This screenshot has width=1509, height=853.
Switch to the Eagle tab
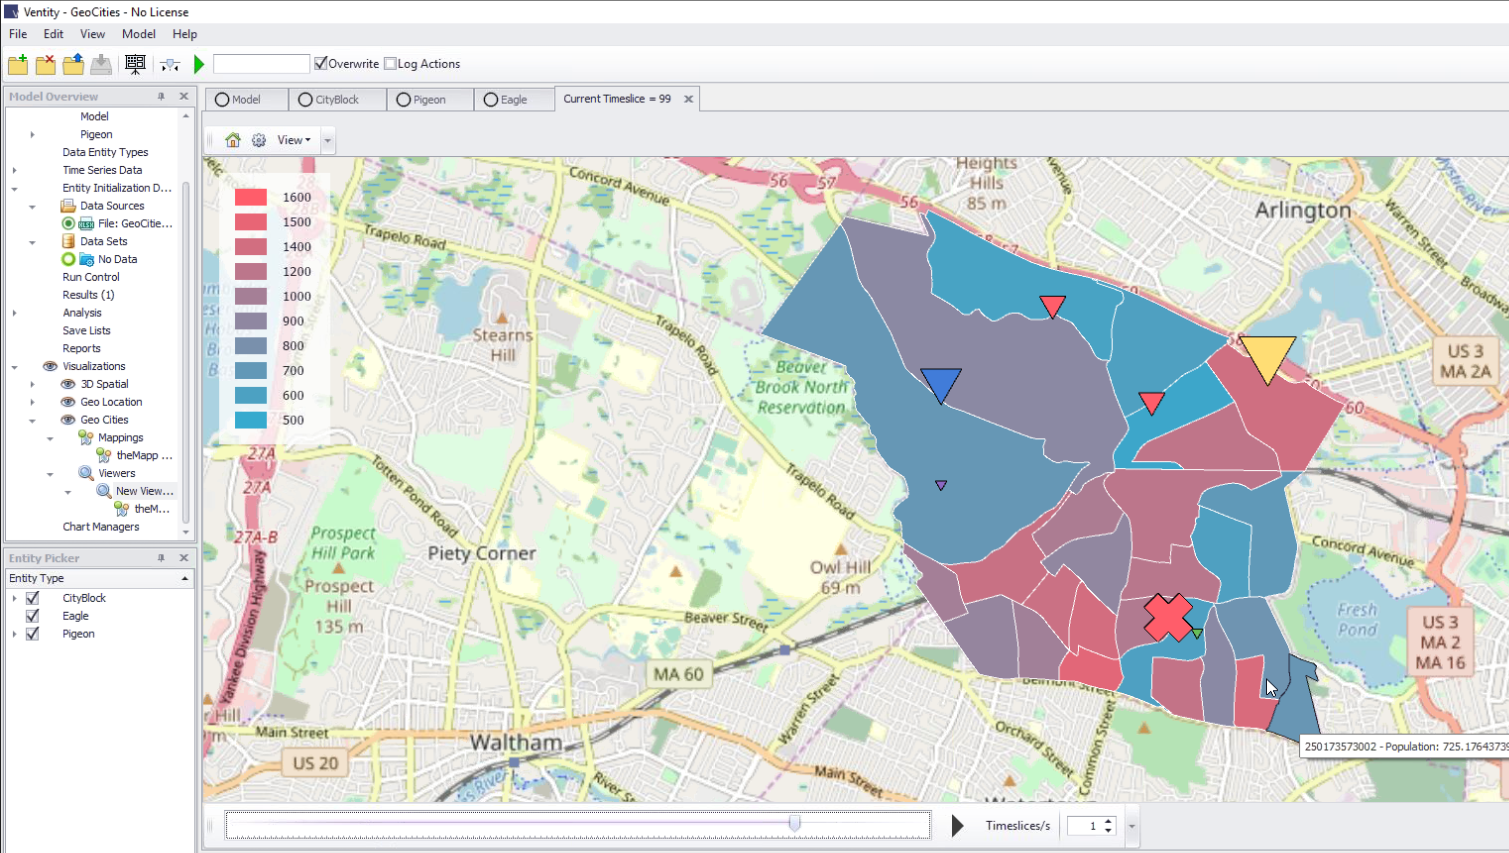513,99
